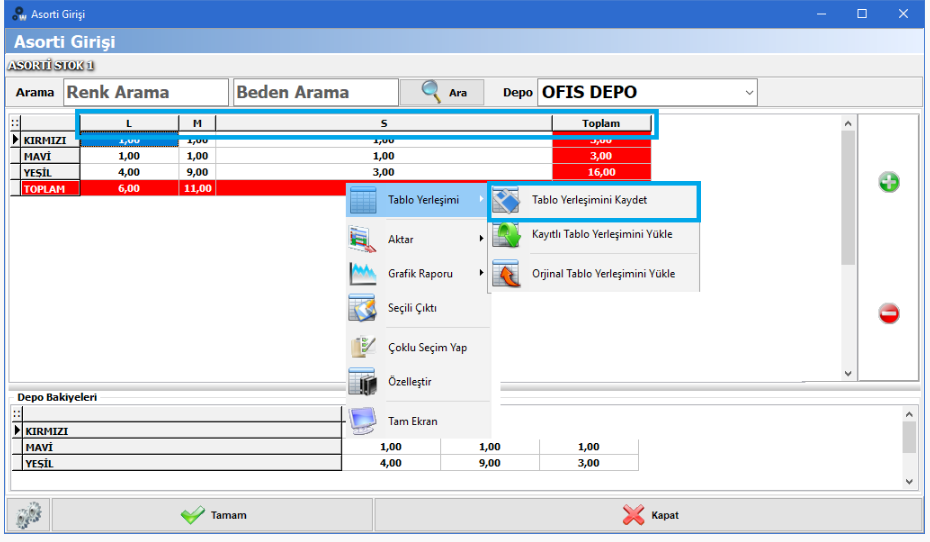The width and height of the screenshot is (930, 542).
Task: Click the L column header
Action: 129,123
